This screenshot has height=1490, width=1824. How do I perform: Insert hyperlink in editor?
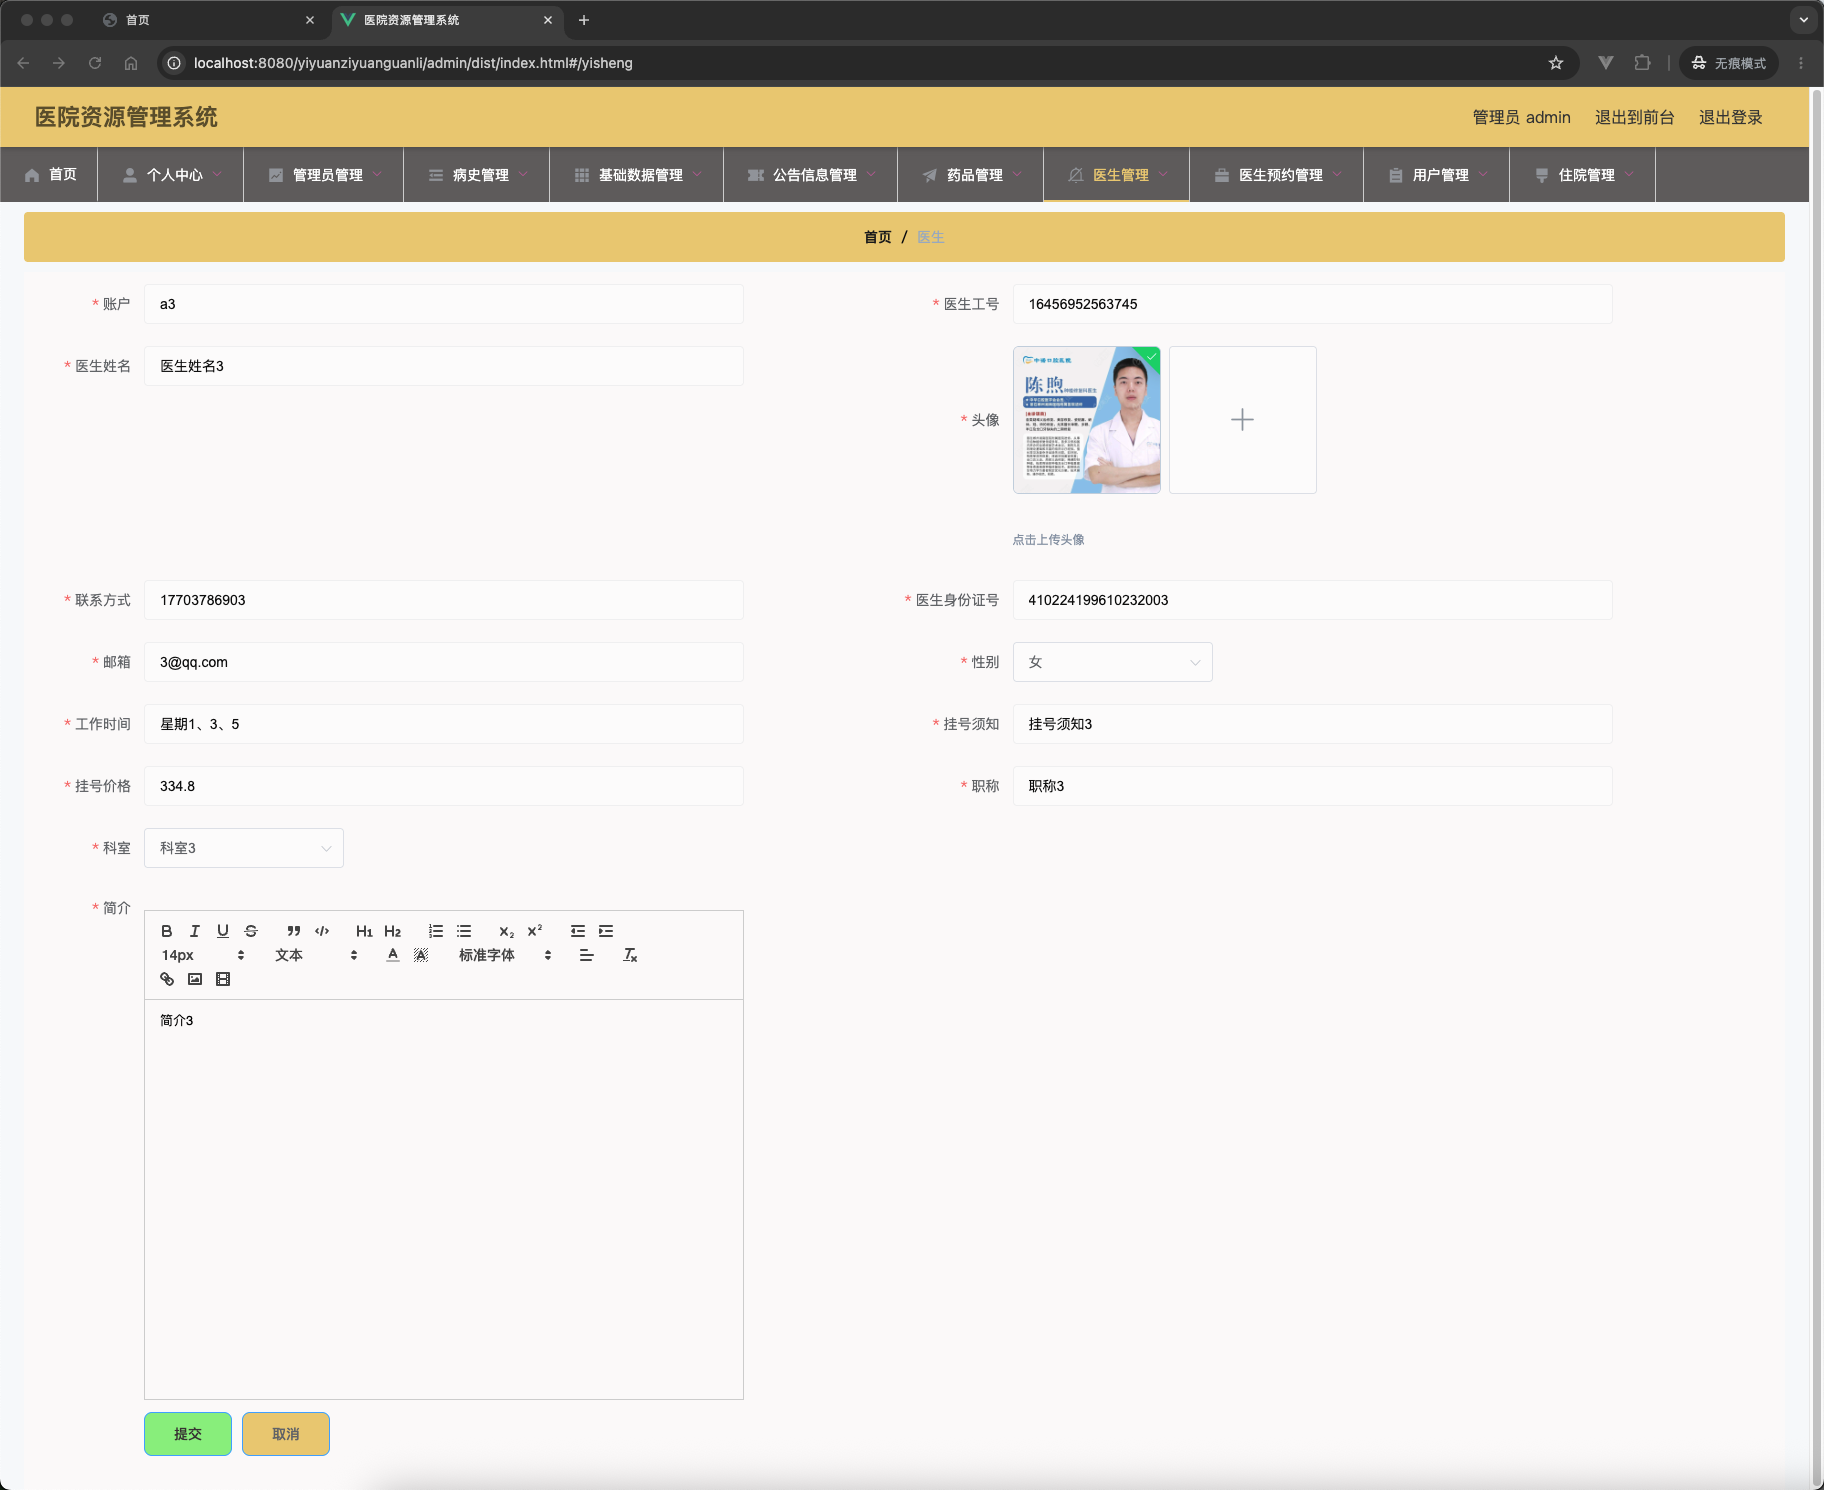coord(167,979)
